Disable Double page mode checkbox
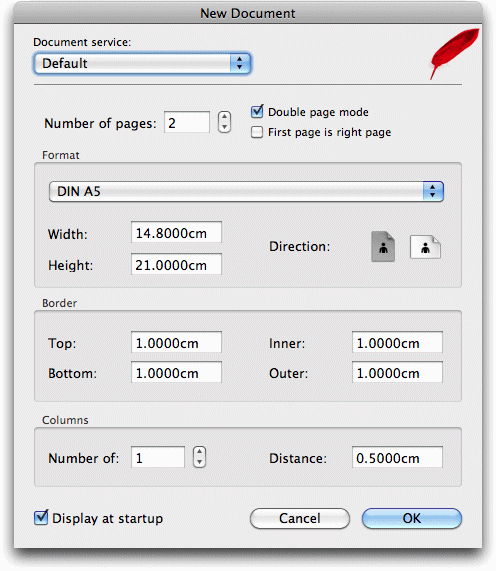The height and width of the screenshot is (571, 496). (257, 111)
